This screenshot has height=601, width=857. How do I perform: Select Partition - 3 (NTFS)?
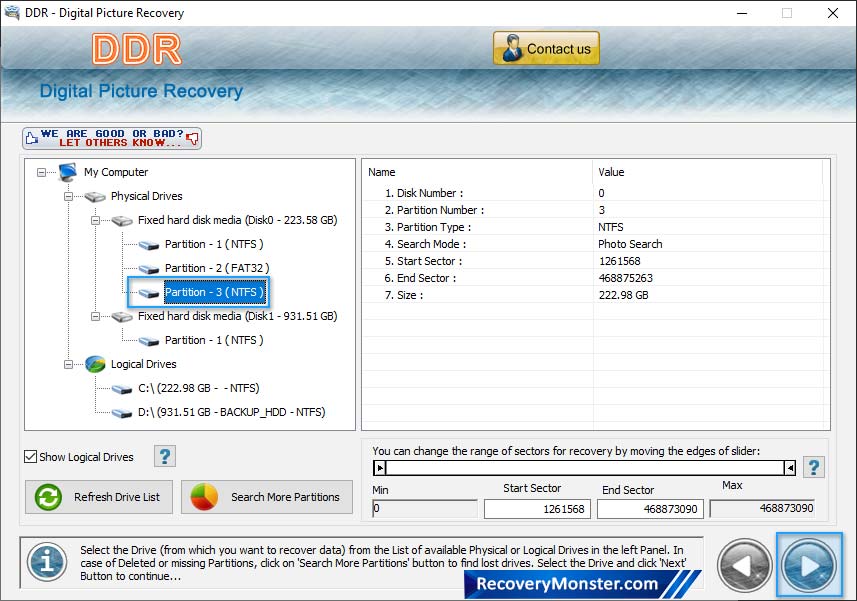[x=214, y=292]
